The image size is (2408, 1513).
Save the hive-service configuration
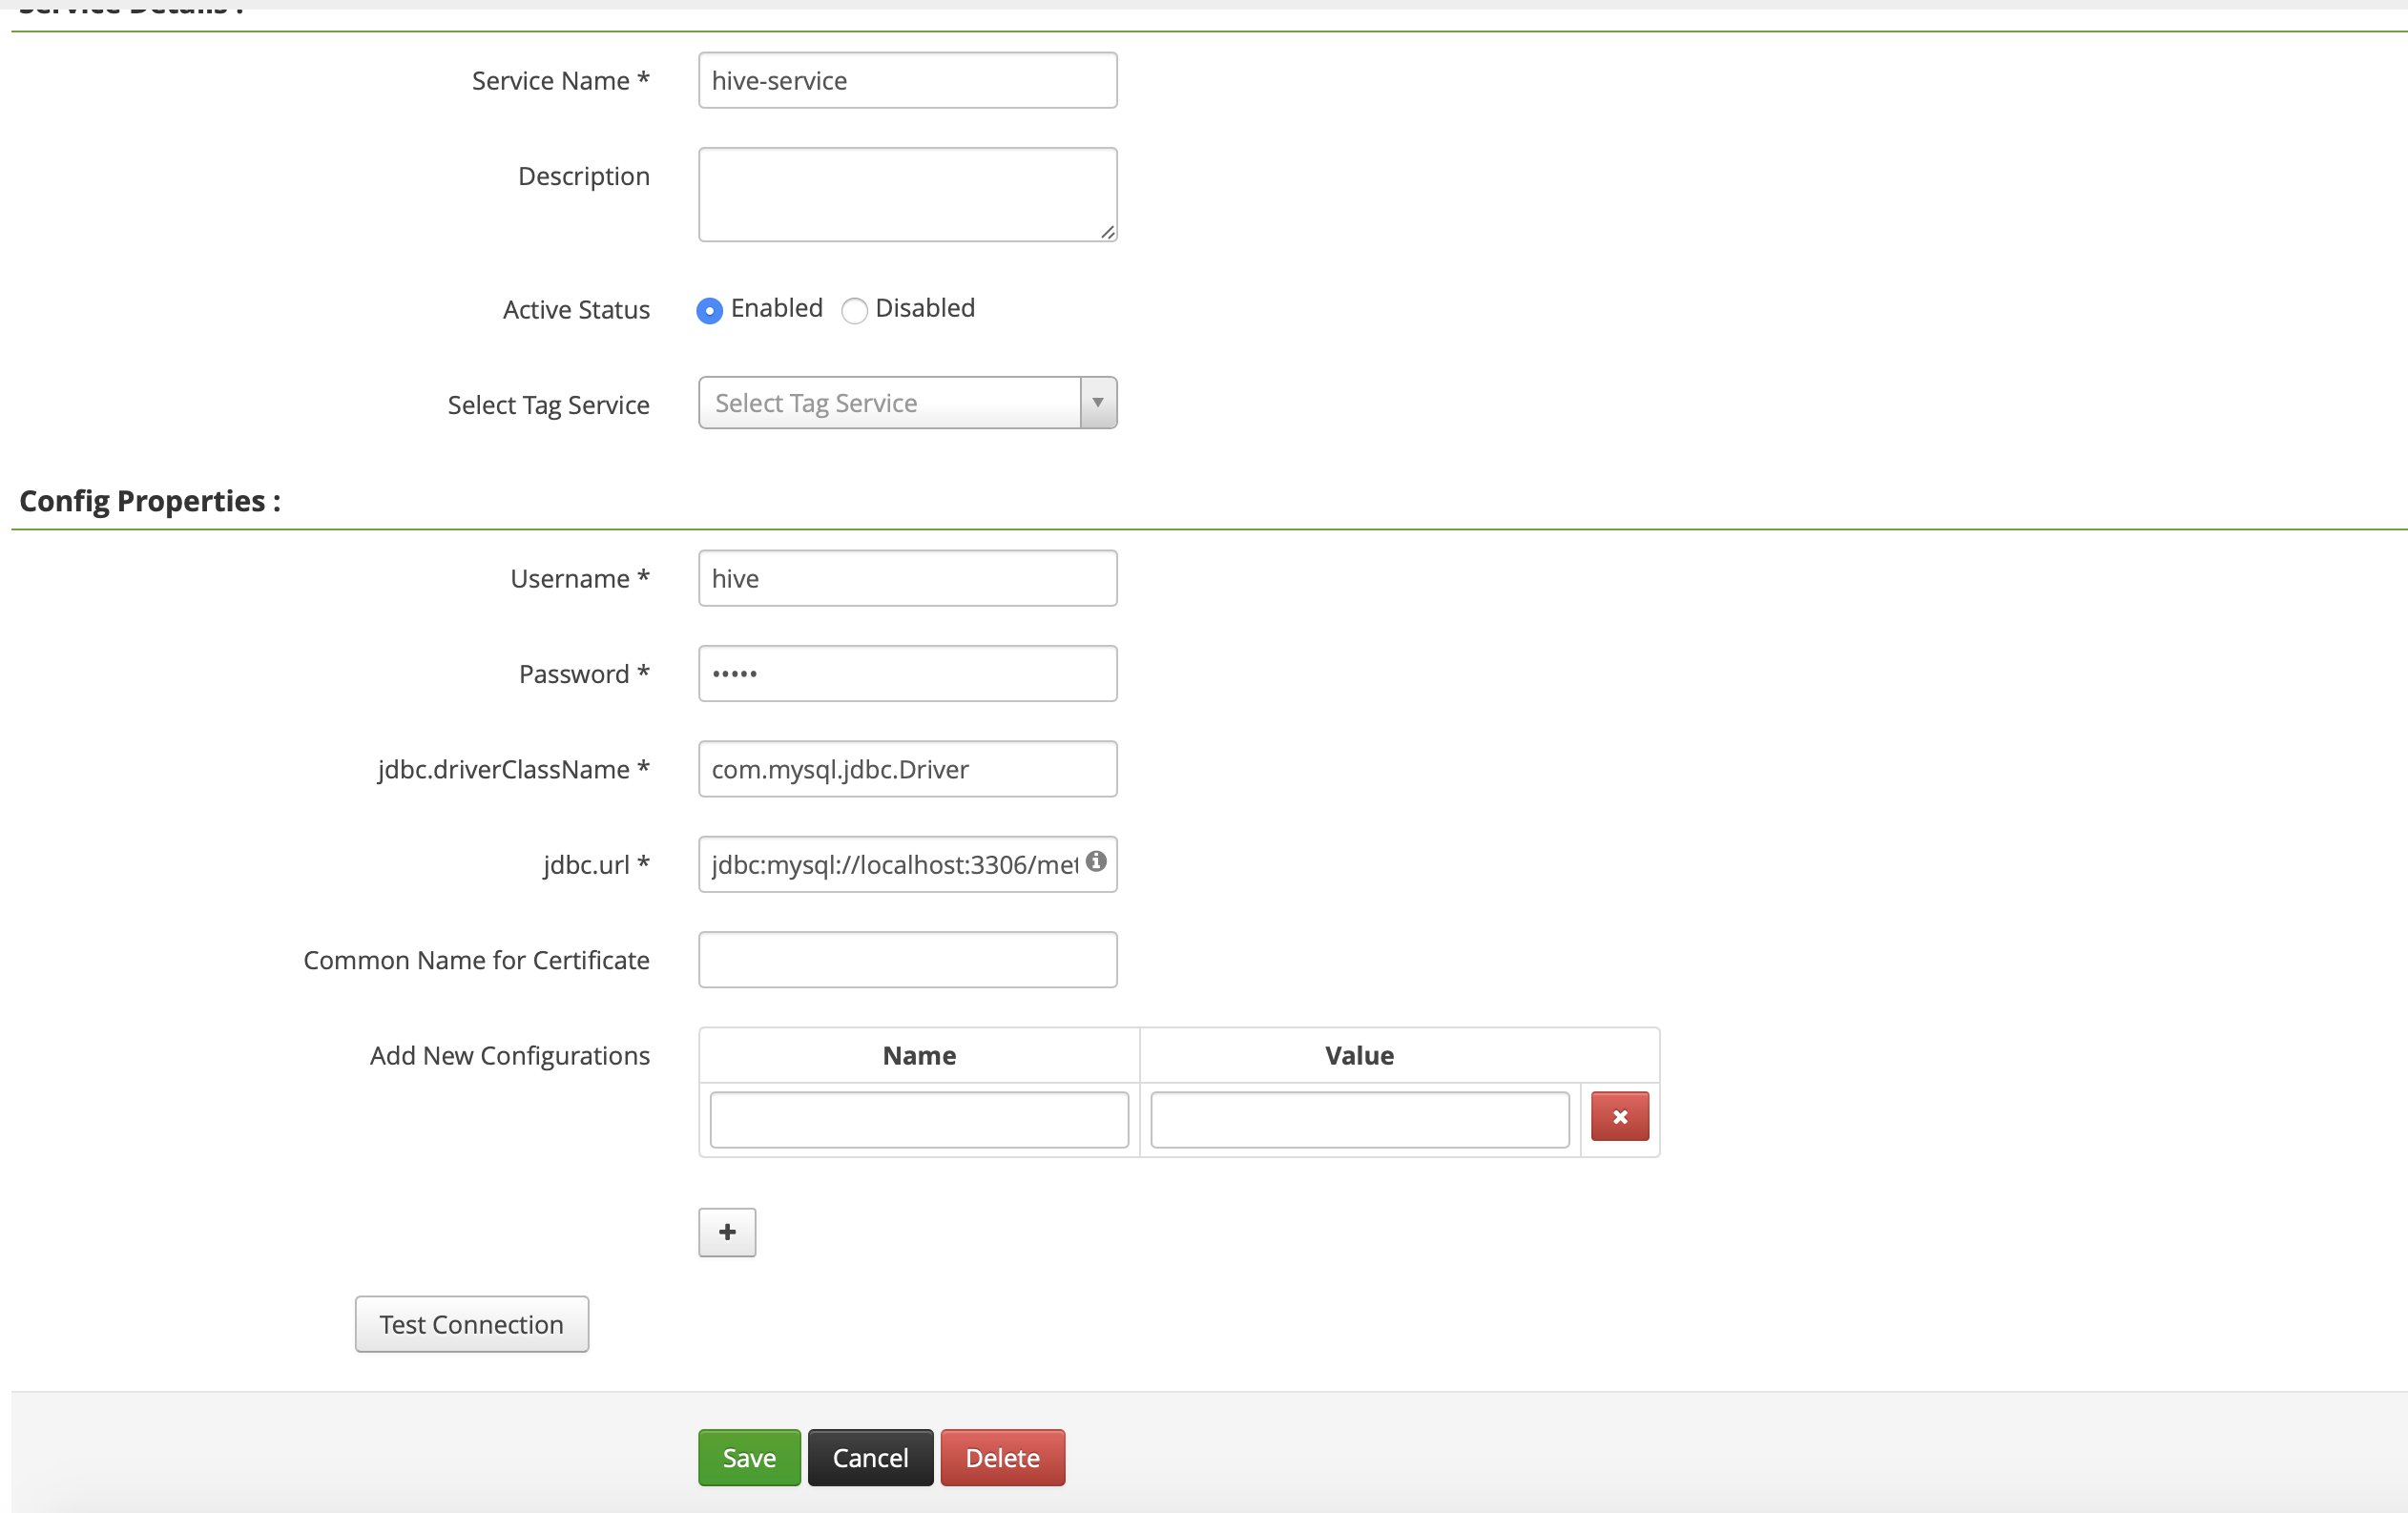[748, 1458]
